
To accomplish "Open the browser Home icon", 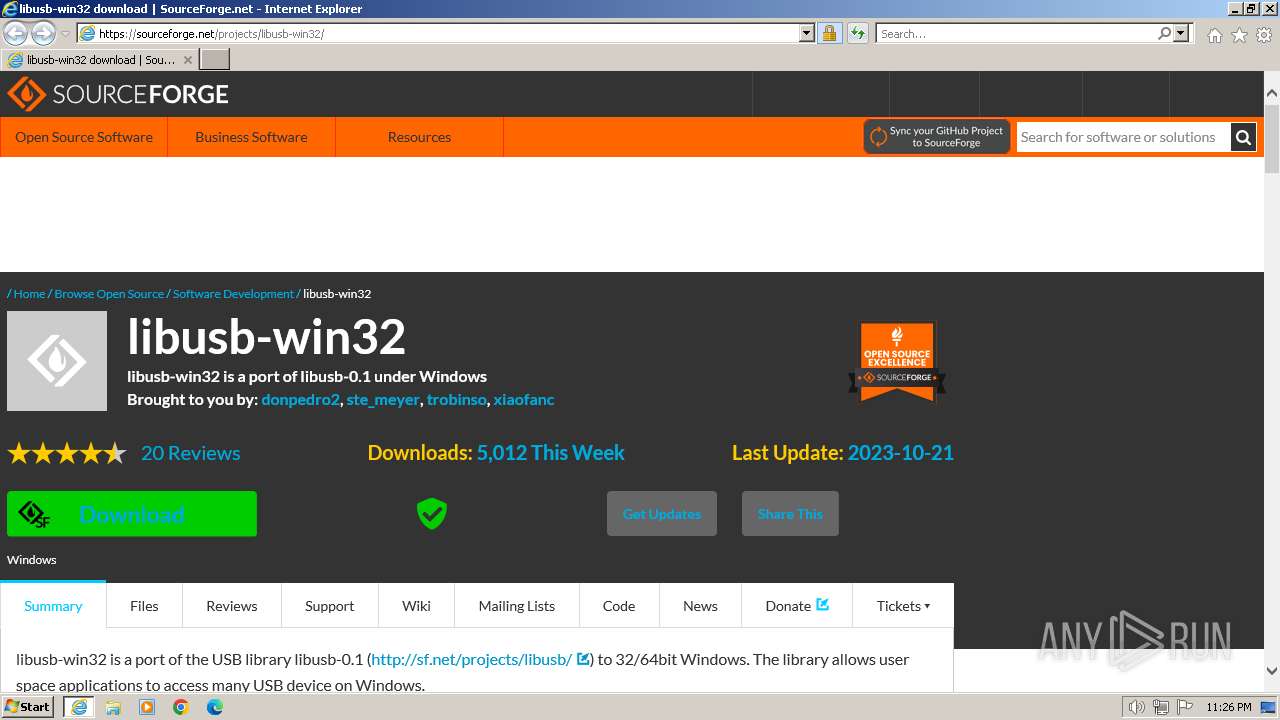I will (x=1214, y=35).
